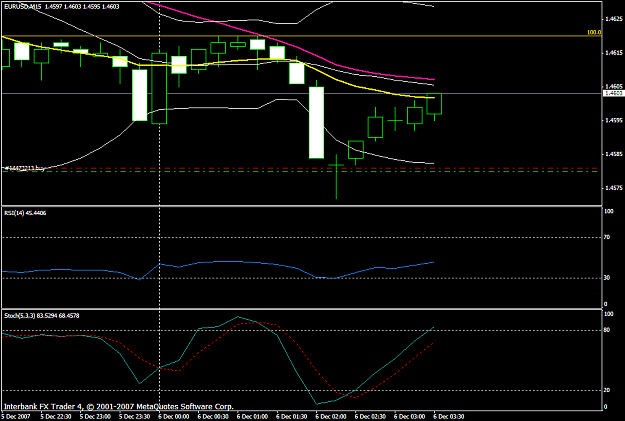Click the 5 Dec 23:30 time label

tap(134, 417)
